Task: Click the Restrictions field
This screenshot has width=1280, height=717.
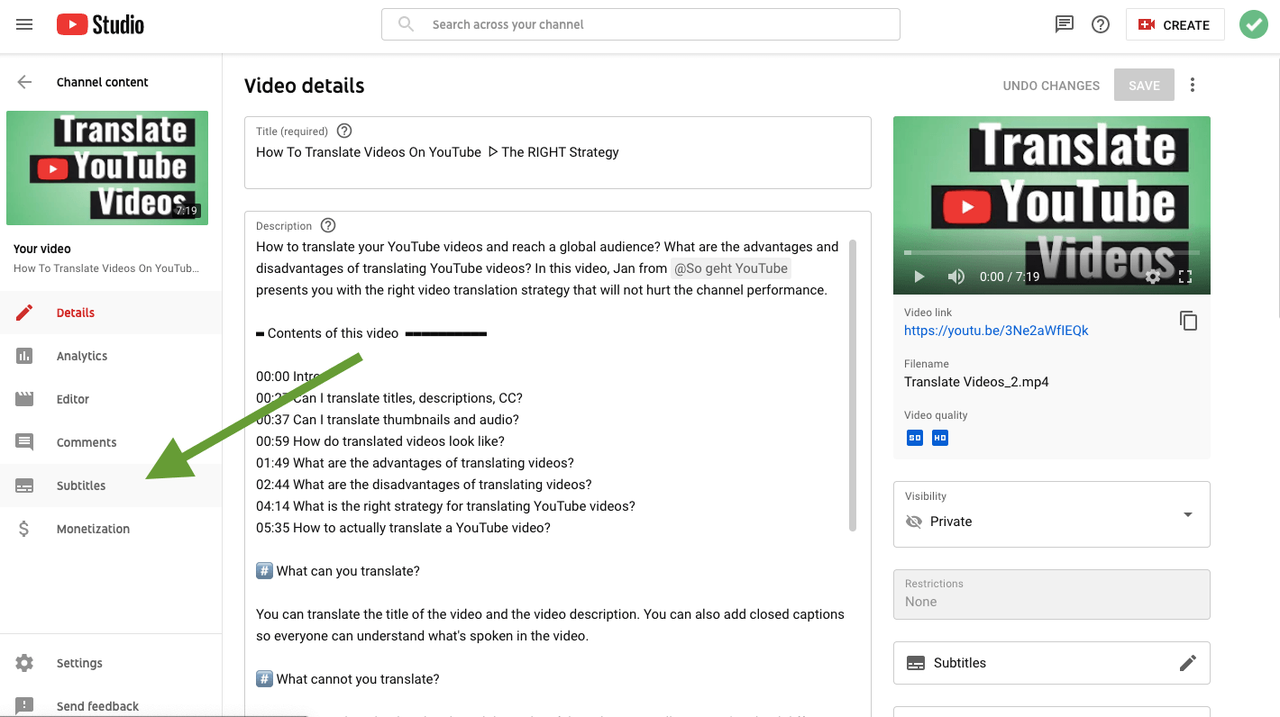Action: point(1051,594)
